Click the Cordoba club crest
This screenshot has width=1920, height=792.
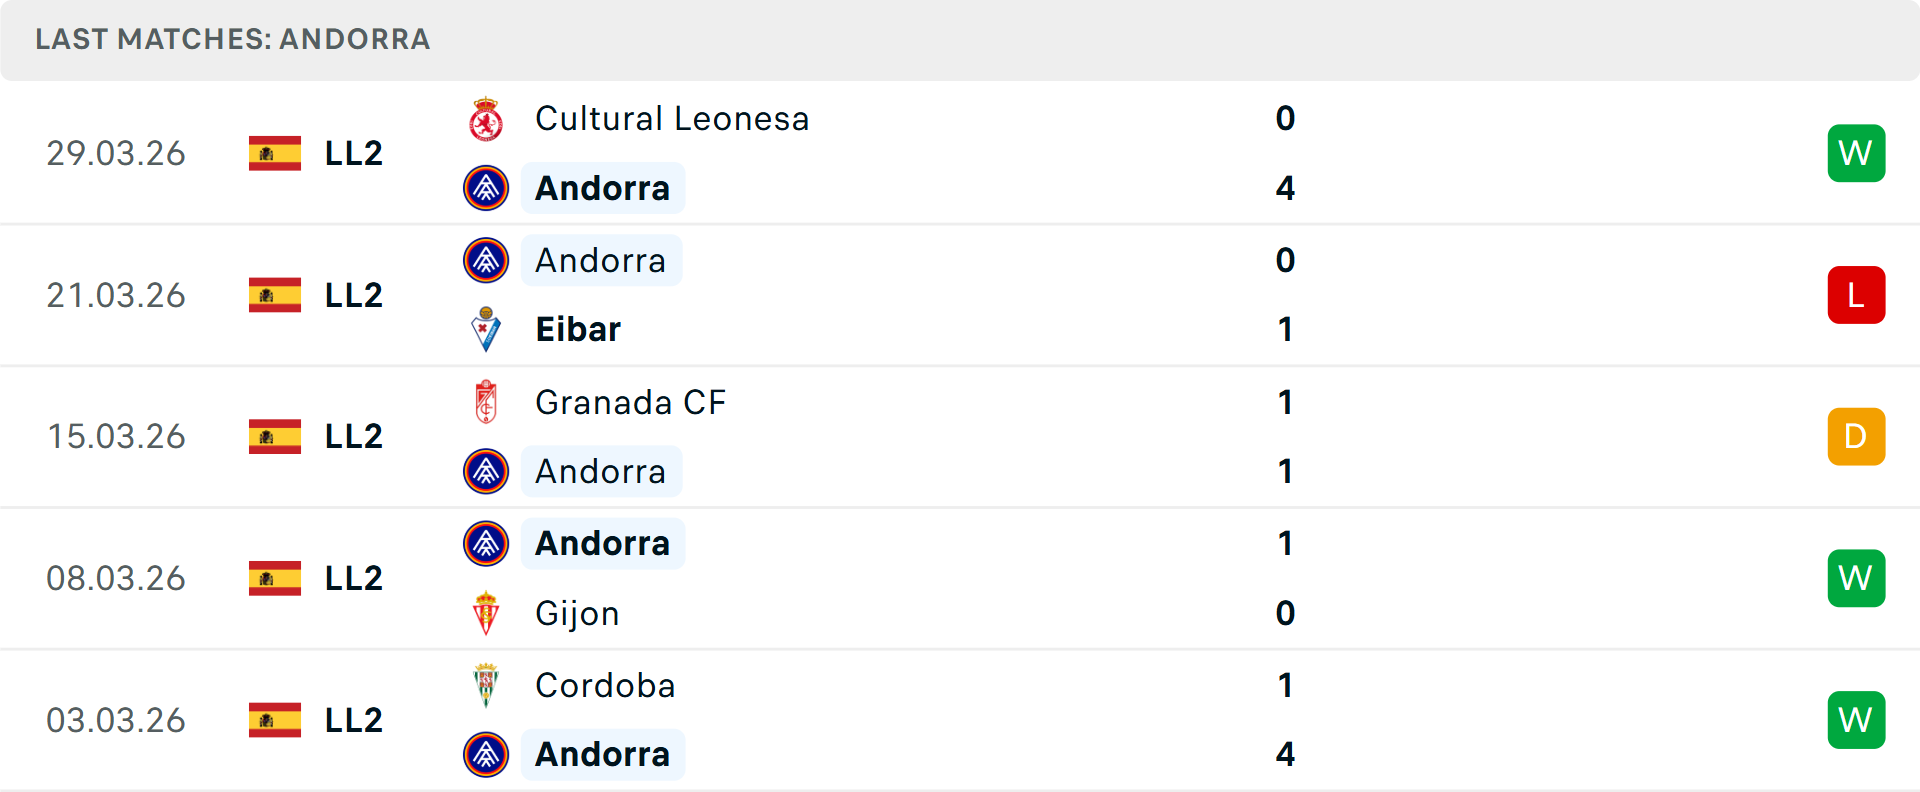(486, 685)
